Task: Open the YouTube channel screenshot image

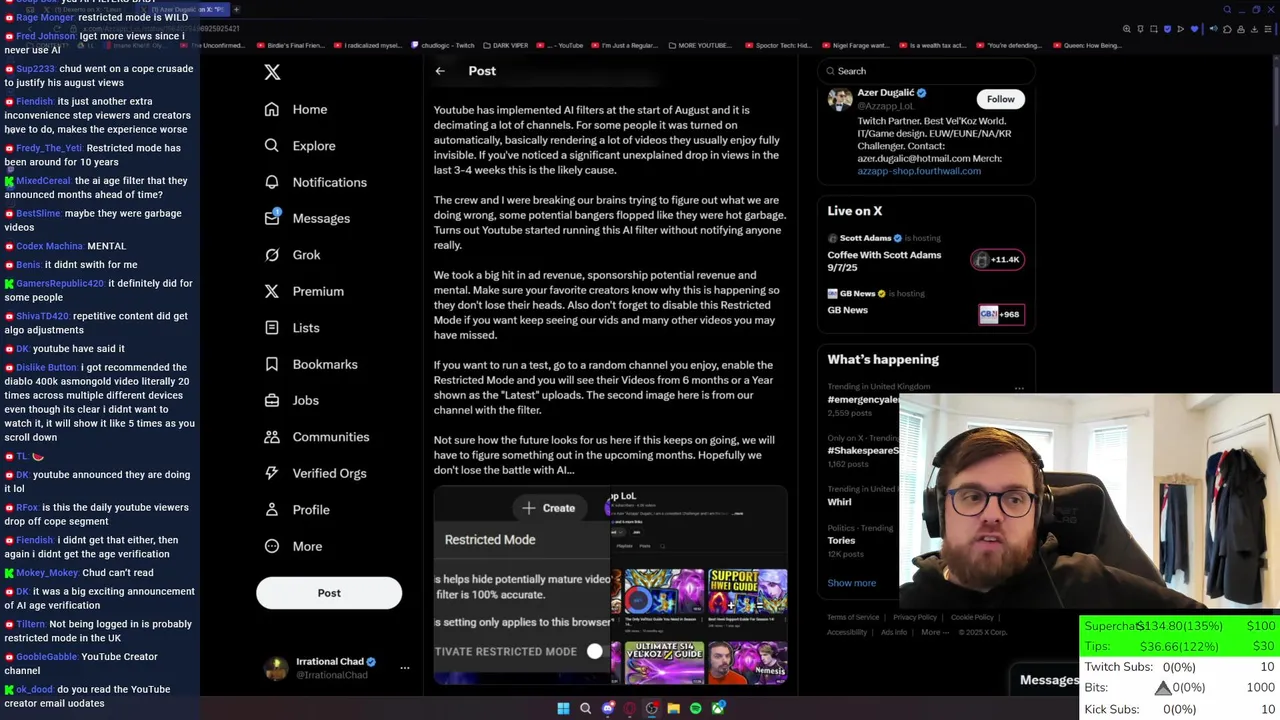Action: 699,586
